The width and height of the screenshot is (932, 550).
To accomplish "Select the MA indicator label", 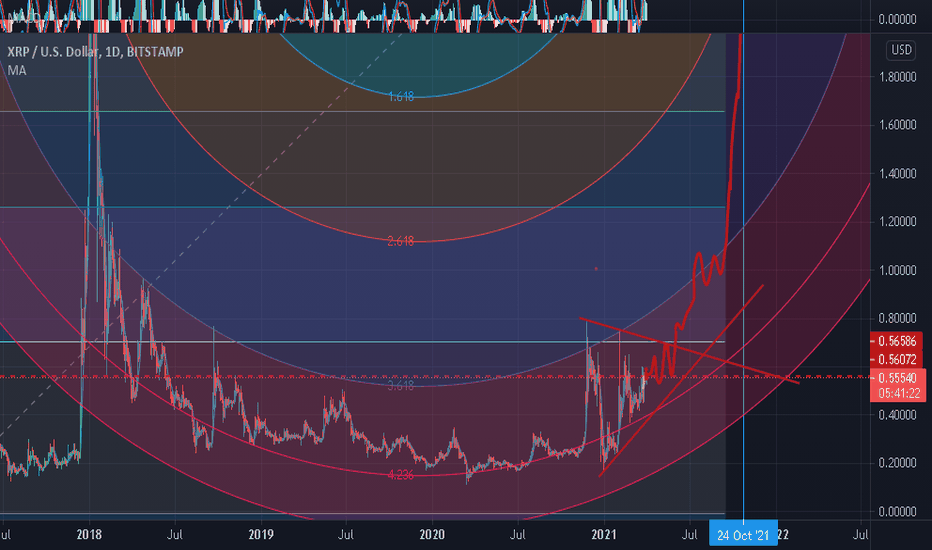I will (x=17, y=70).
